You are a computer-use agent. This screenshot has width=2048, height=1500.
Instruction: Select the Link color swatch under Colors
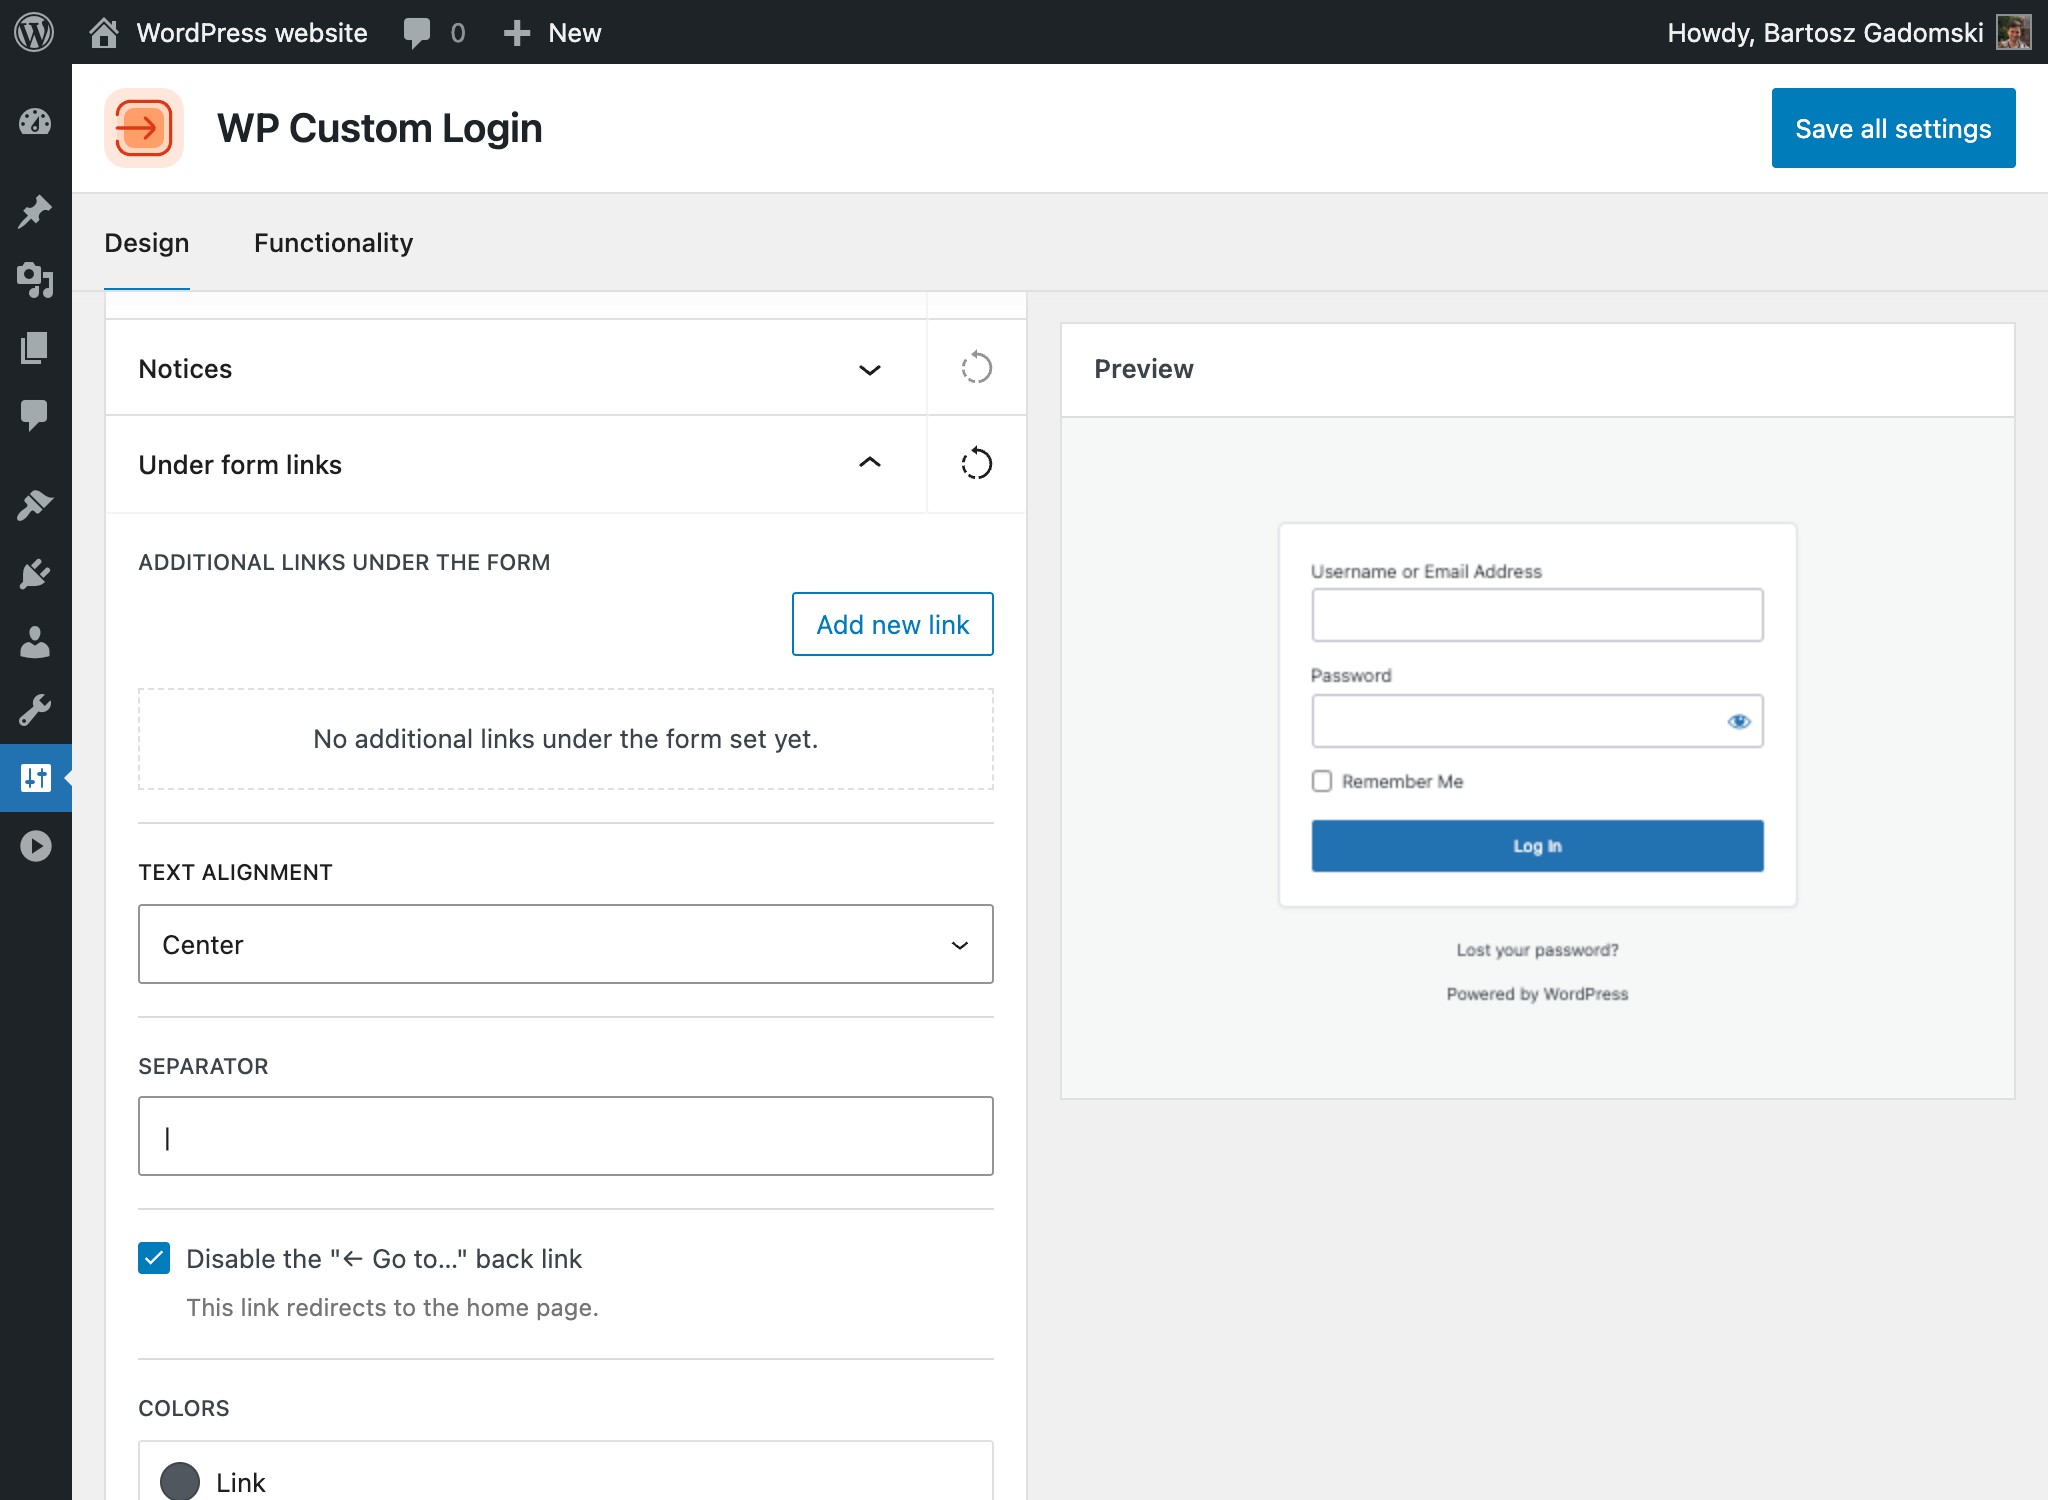coord(181,1480)
